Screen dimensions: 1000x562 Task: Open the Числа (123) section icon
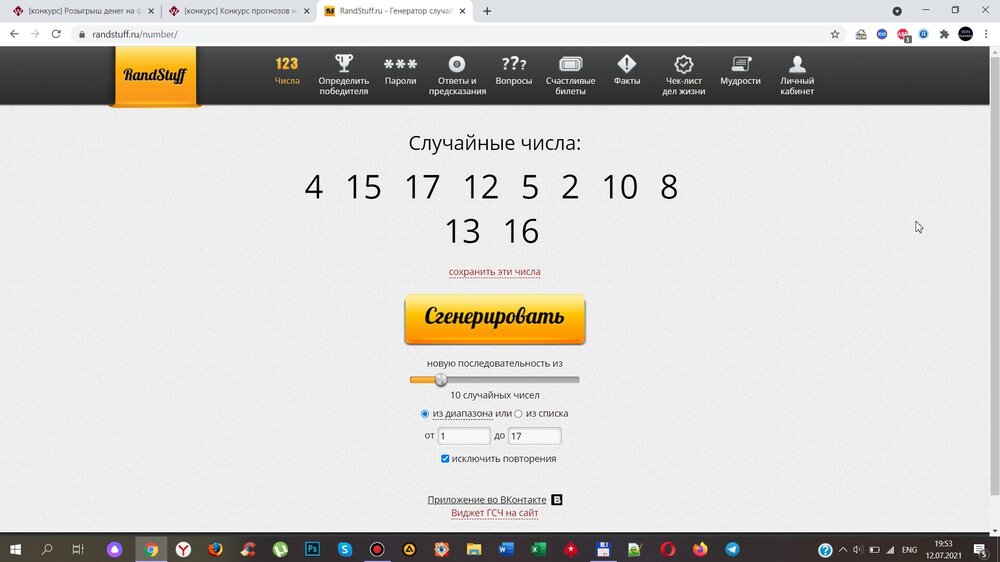(287, 64)
